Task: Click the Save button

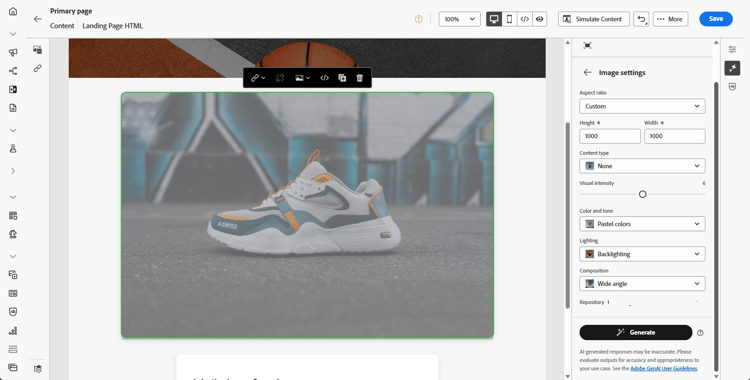Action: (716, 19)
